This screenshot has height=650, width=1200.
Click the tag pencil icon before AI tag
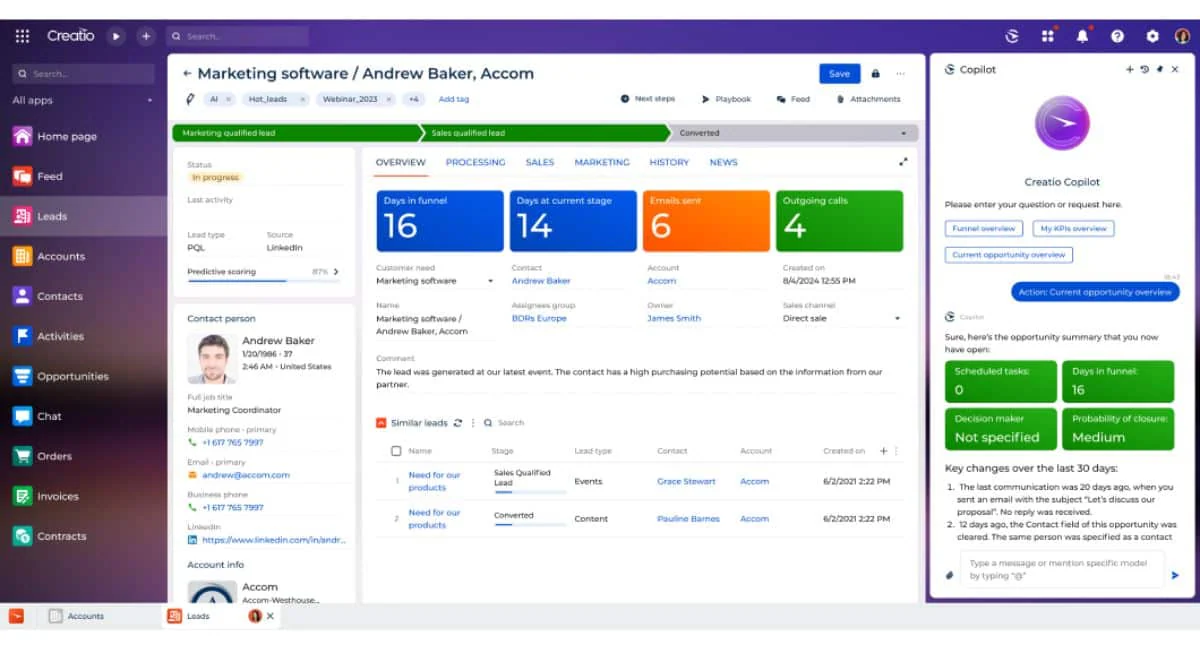(x=190, y=99)
